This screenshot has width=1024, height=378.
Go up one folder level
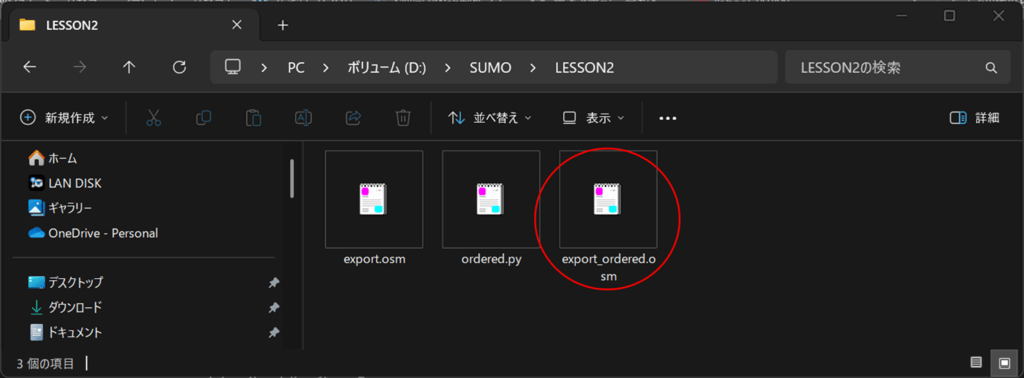(x=129, y=67)
